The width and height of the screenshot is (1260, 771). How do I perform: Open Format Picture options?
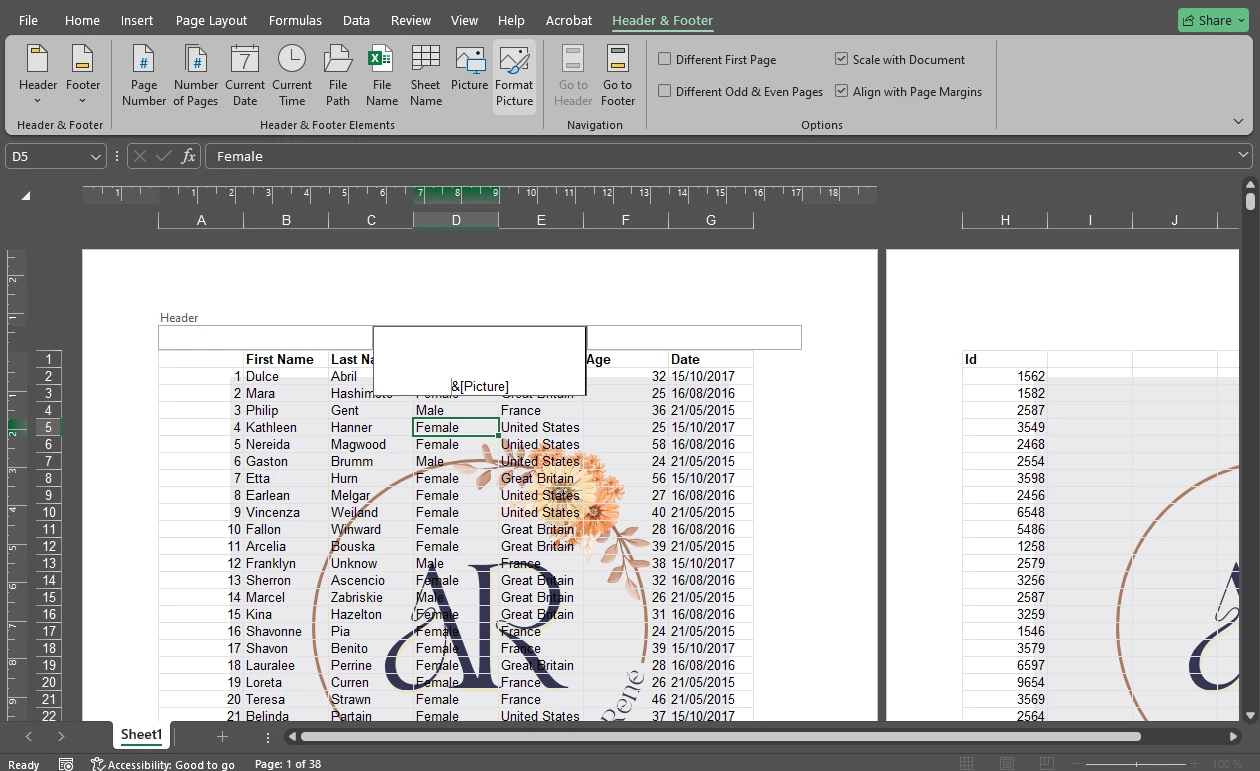click(x=514, y=76)
